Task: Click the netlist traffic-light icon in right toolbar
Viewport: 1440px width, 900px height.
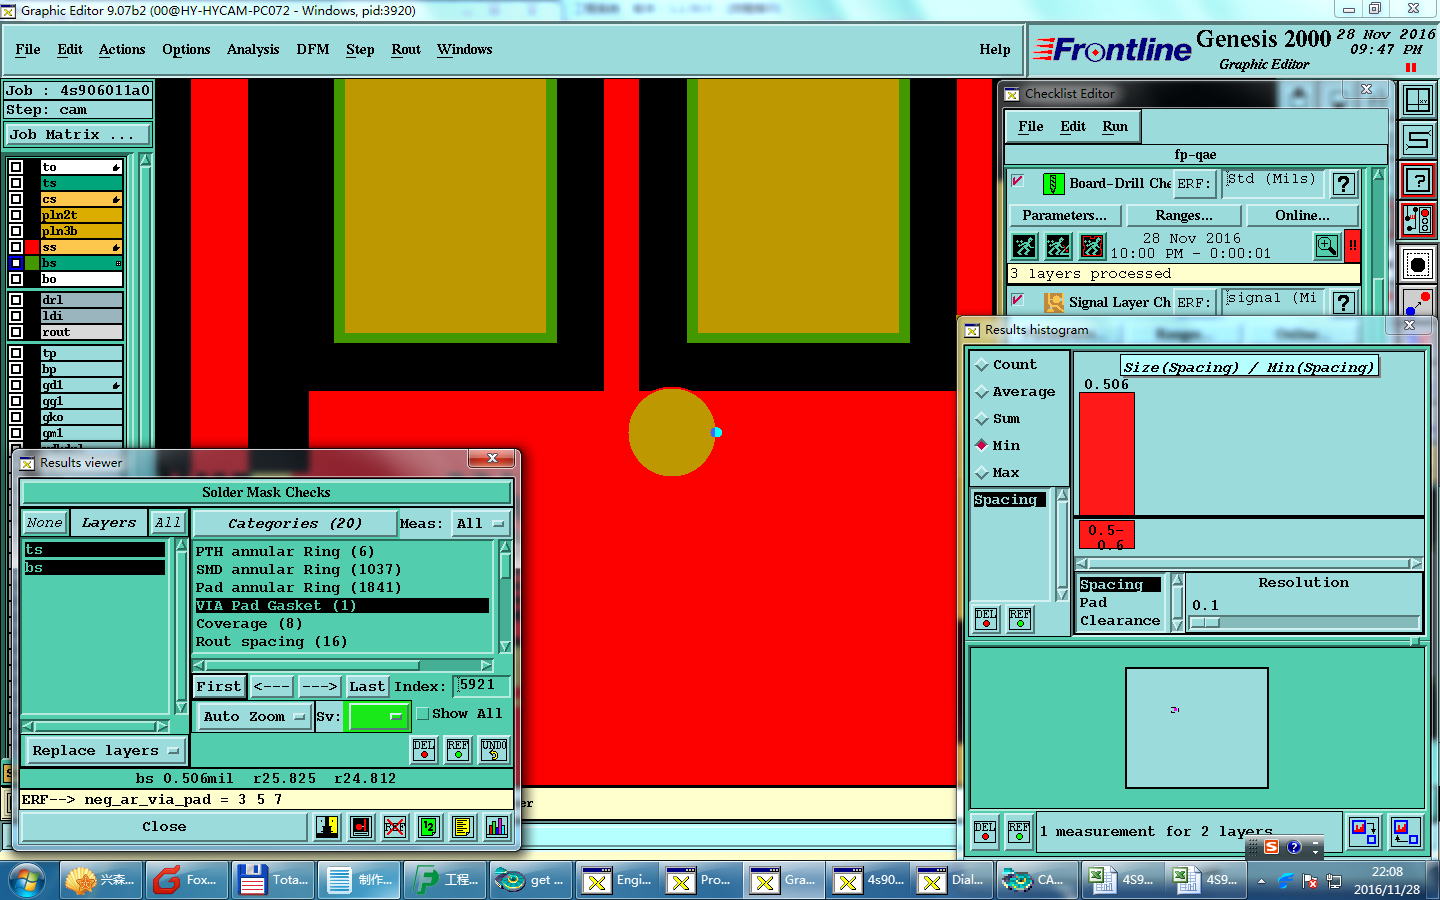Action: (1418, 221)
